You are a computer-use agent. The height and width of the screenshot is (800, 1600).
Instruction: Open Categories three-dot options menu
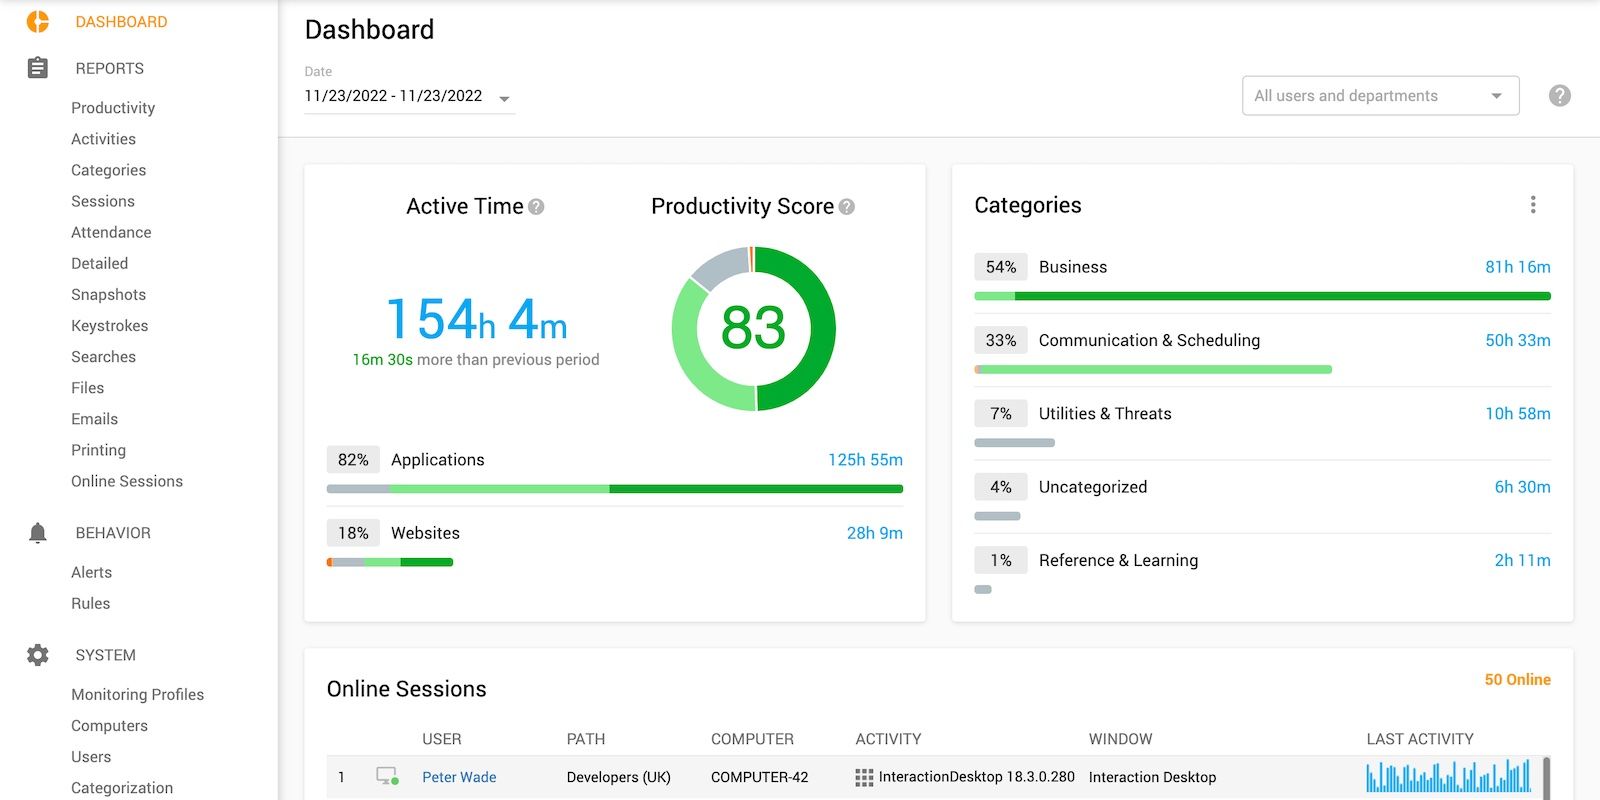[1532, 205]
